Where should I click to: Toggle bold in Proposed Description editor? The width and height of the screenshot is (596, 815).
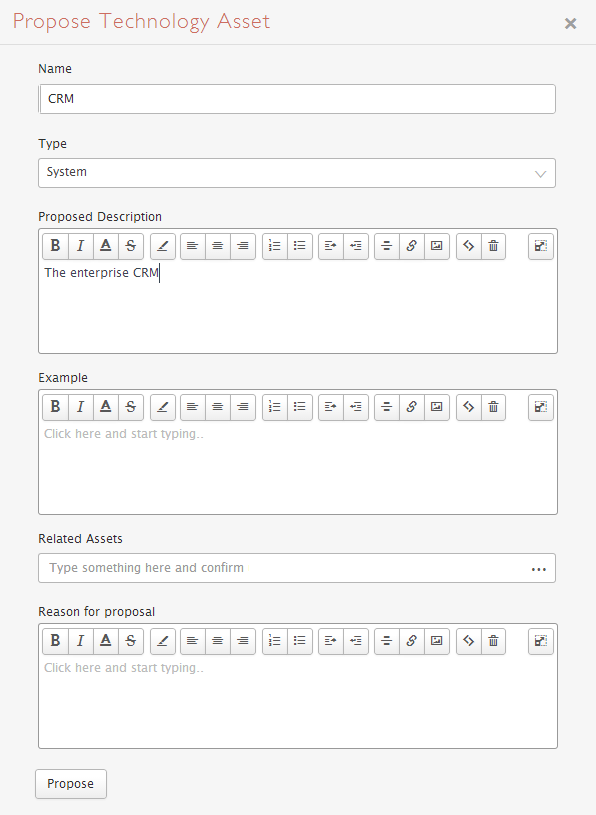click(56, 246)
